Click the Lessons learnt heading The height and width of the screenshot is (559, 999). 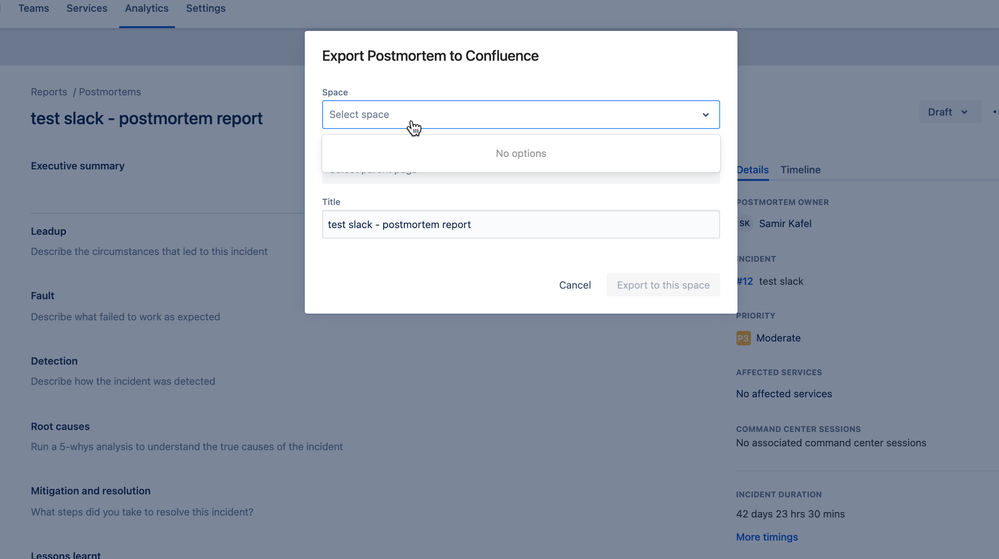pos(66,555)
